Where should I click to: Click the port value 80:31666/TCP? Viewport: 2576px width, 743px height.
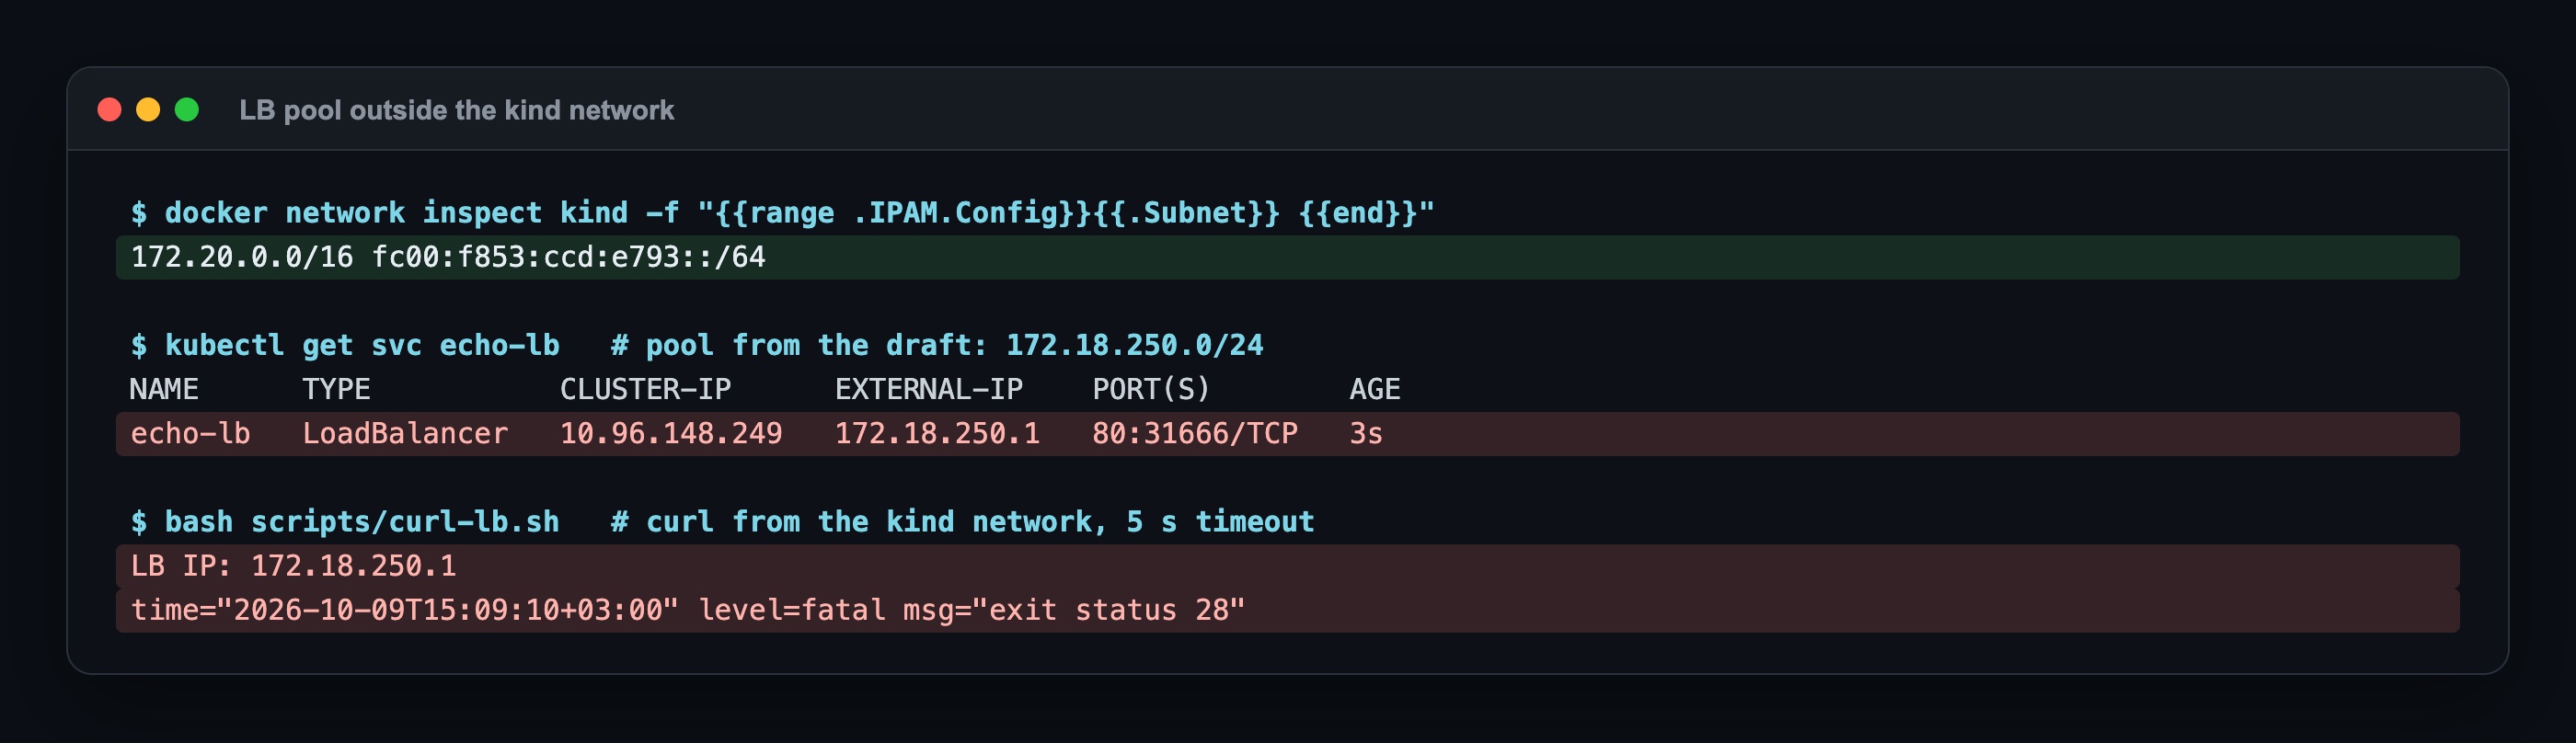[1195, 433]
